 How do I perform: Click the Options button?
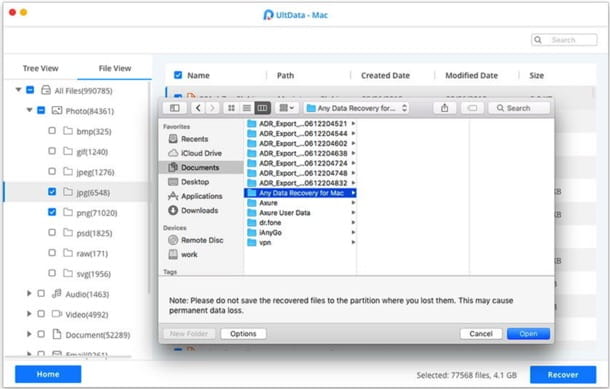click(x=243, y=334)
